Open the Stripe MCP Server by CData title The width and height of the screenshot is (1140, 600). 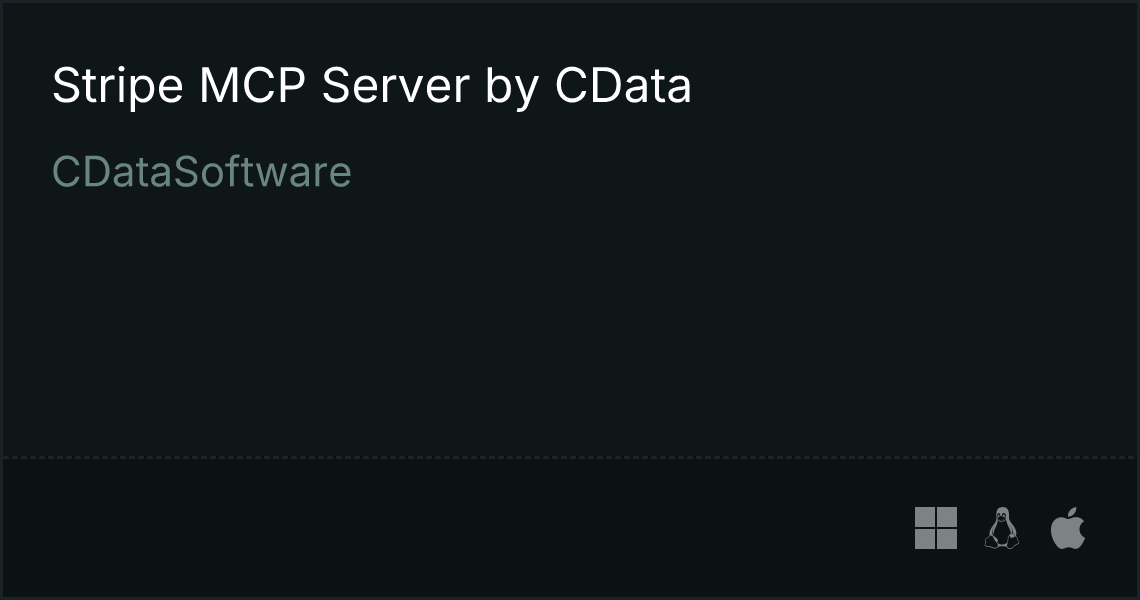pyautogui.click(x=372, y=86)
